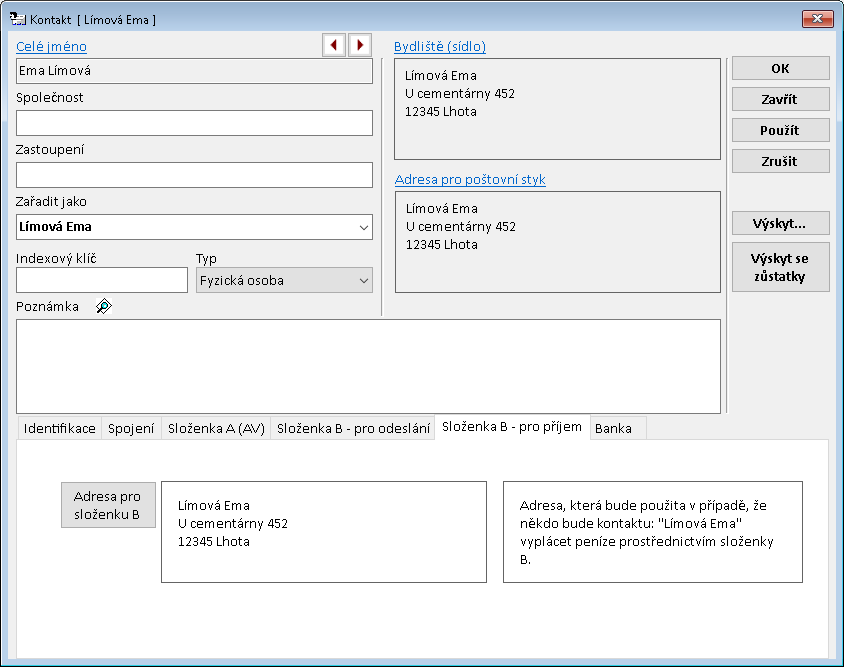This screenshot has height=667, width=844.
Task: Switch to the Identifikace tab
Action: point(60,428)
